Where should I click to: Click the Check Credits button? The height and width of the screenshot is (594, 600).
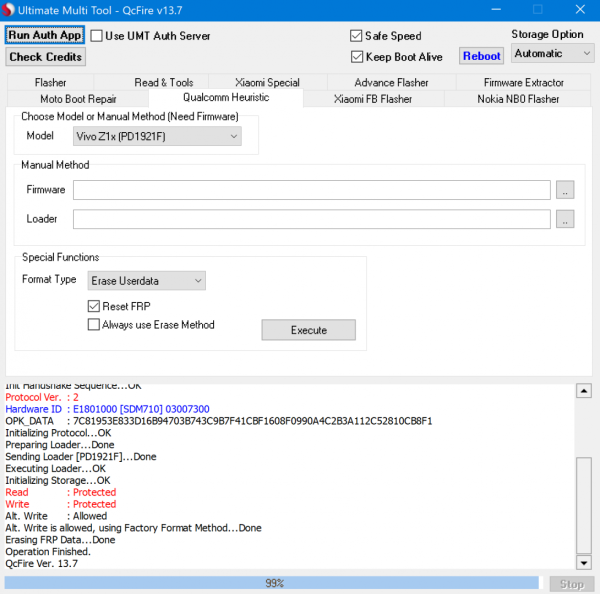[46, 57]
